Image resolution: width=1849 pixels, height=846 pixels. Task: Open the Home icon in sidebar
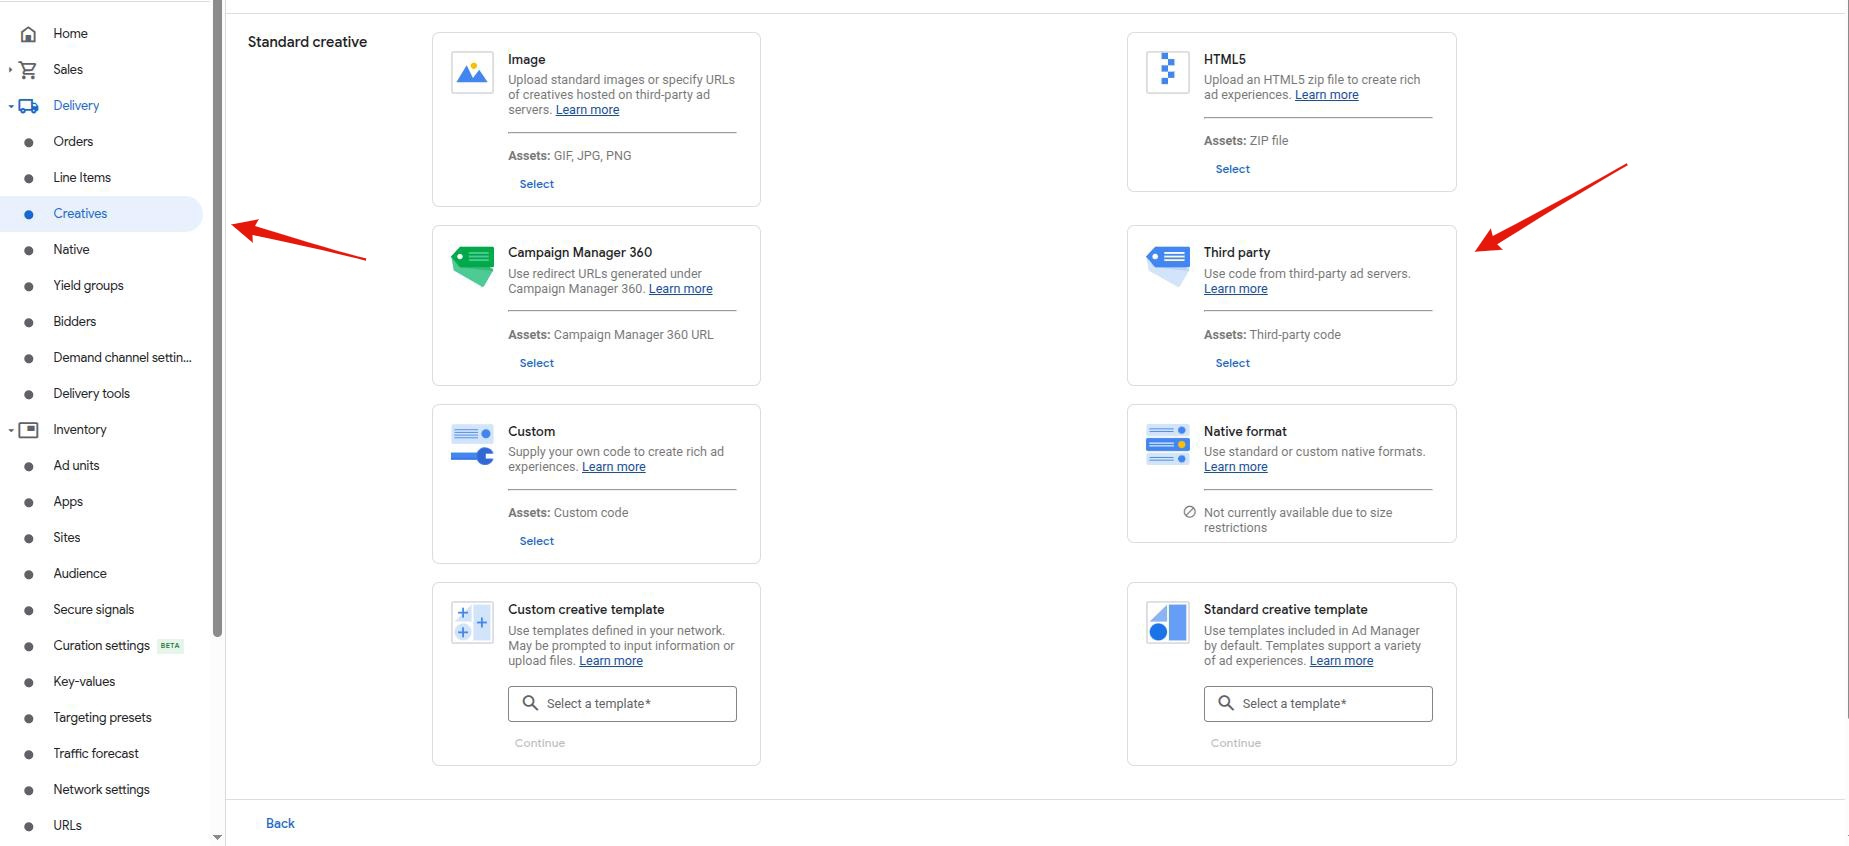coord(29,34)
